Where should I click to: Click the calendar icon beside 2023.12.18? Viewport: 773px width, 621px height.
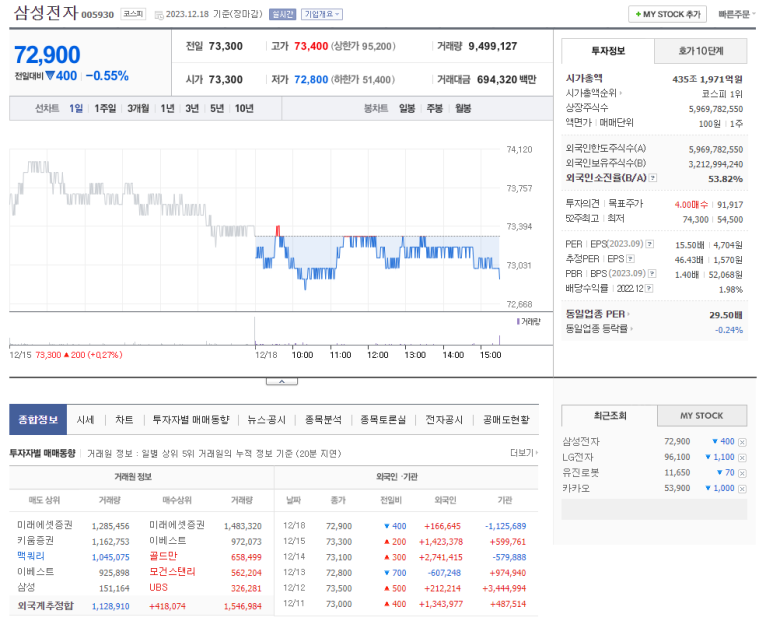coord(159,15)
